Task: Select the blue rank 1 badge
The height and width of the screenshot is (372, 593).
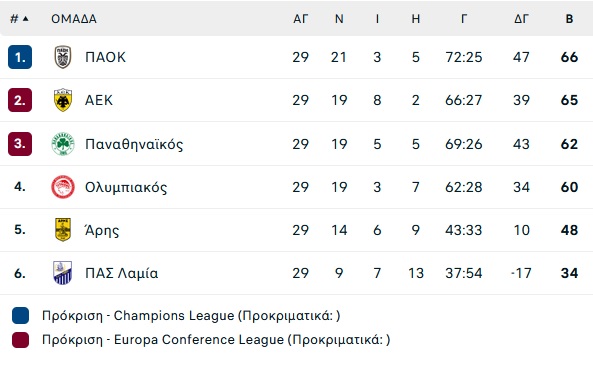Action: (x=20, y=57)
